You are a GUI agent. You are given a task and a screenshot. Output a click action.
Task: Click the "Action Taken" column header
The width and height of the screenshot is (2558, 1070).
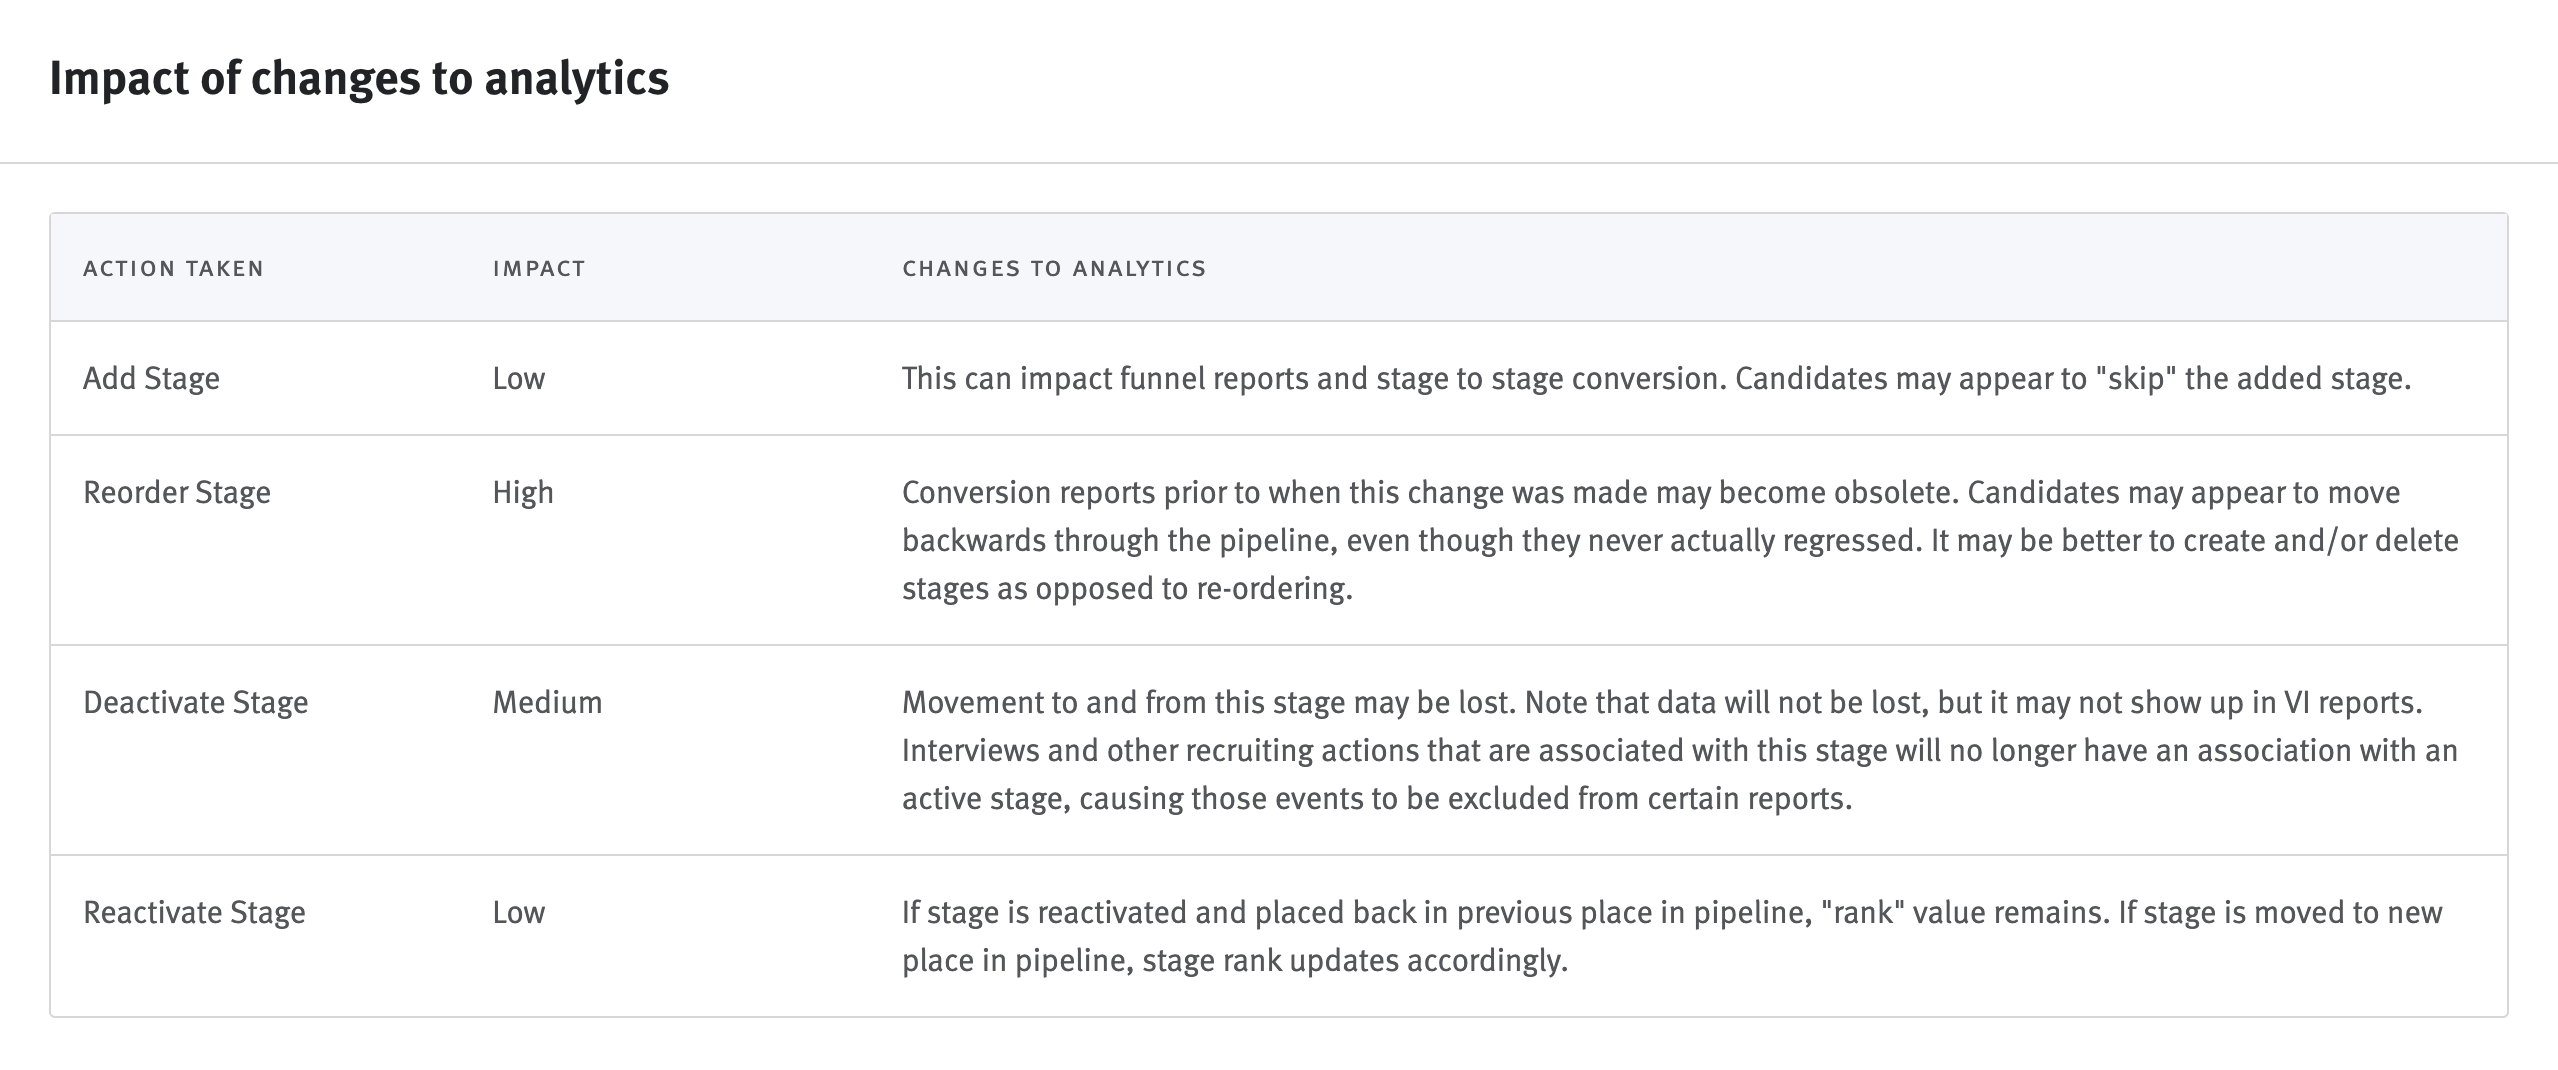173,268
